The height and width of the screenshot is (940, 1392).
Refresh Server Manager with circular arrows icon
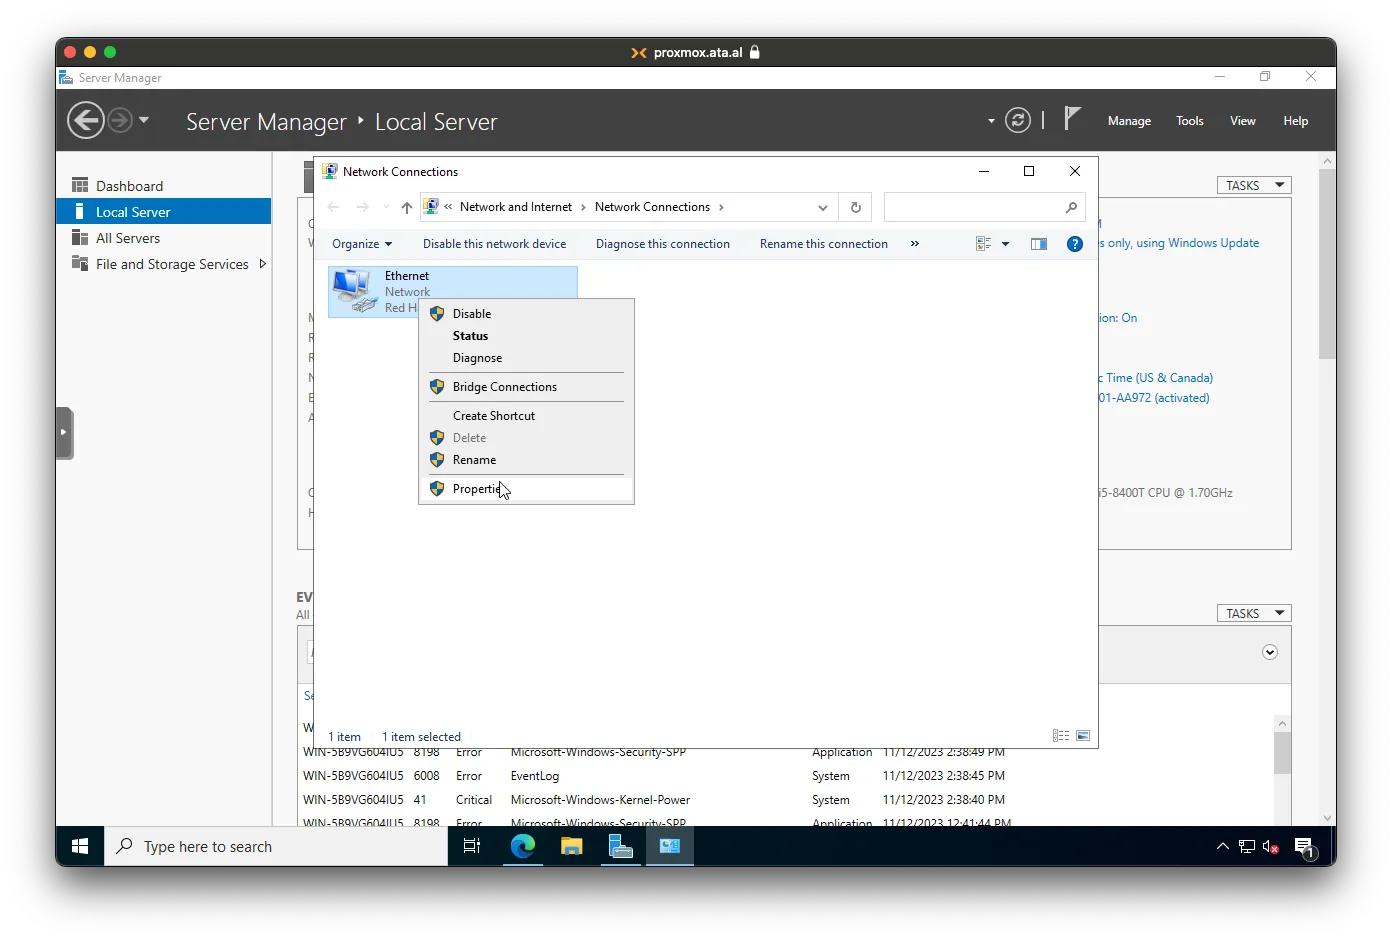[1018, 121]
